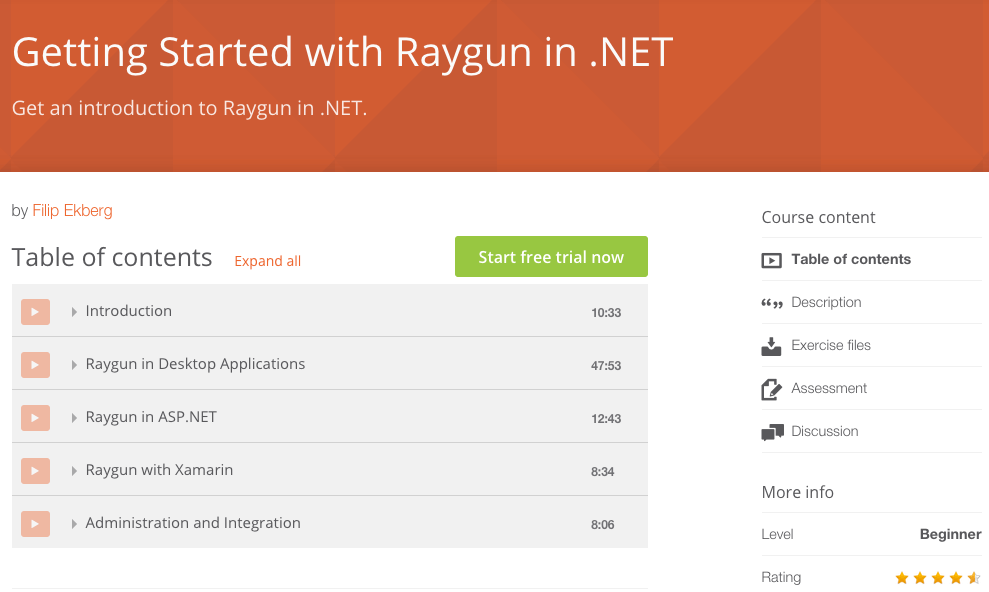The height and width of the screenshot is (592, 989).
Task: Play the Introduction module
Action: (x=35, y=312)
